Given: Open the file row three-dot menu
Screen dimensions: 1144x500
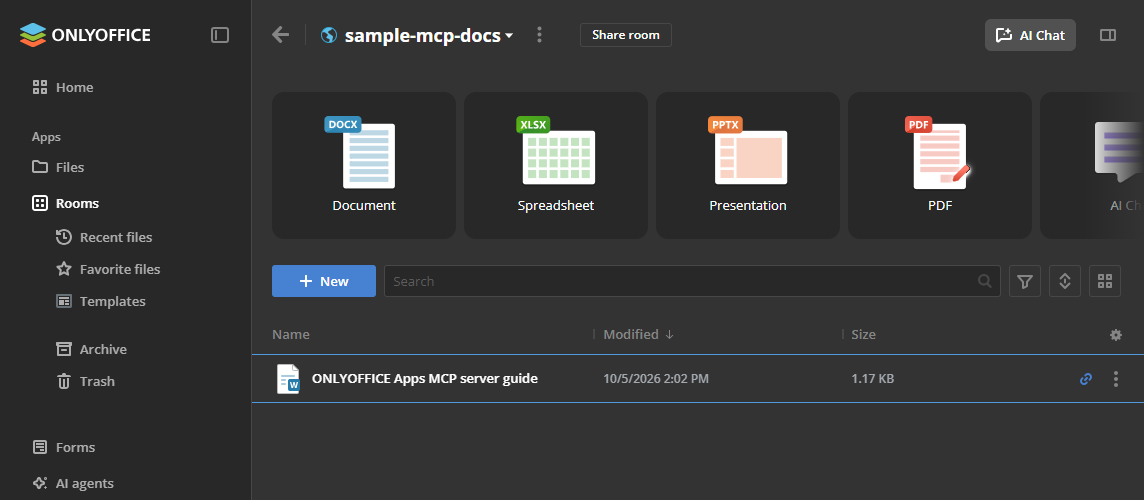Looking at the screenshot, I should [x=1116, y=379].
